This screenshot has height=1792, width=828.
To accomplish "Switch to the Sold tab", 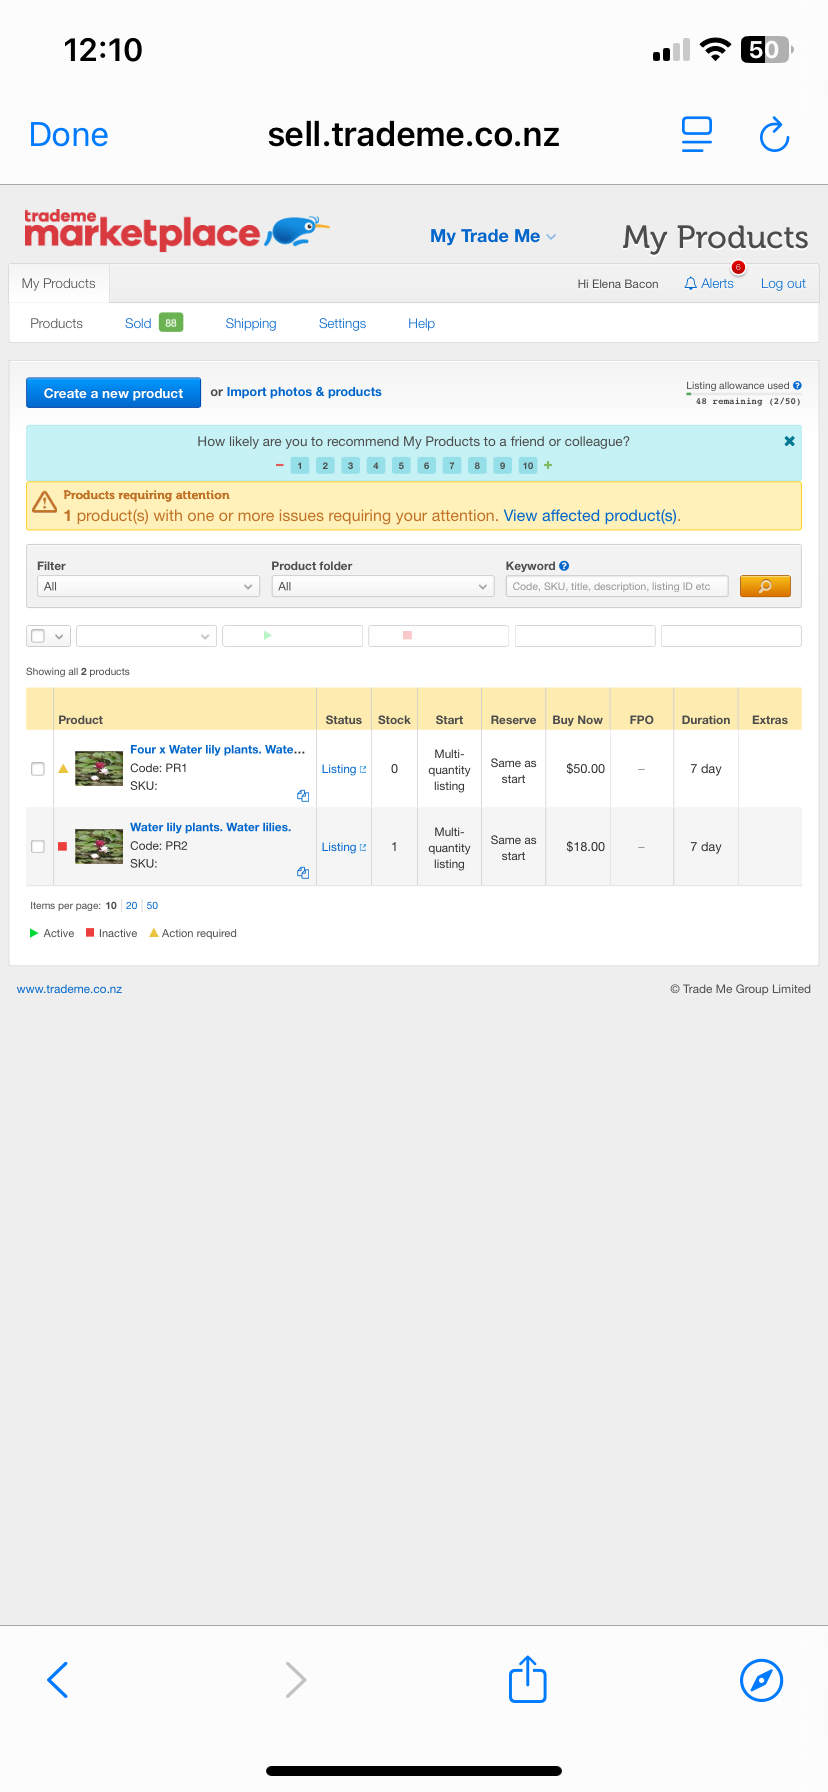I will point(139,324).
